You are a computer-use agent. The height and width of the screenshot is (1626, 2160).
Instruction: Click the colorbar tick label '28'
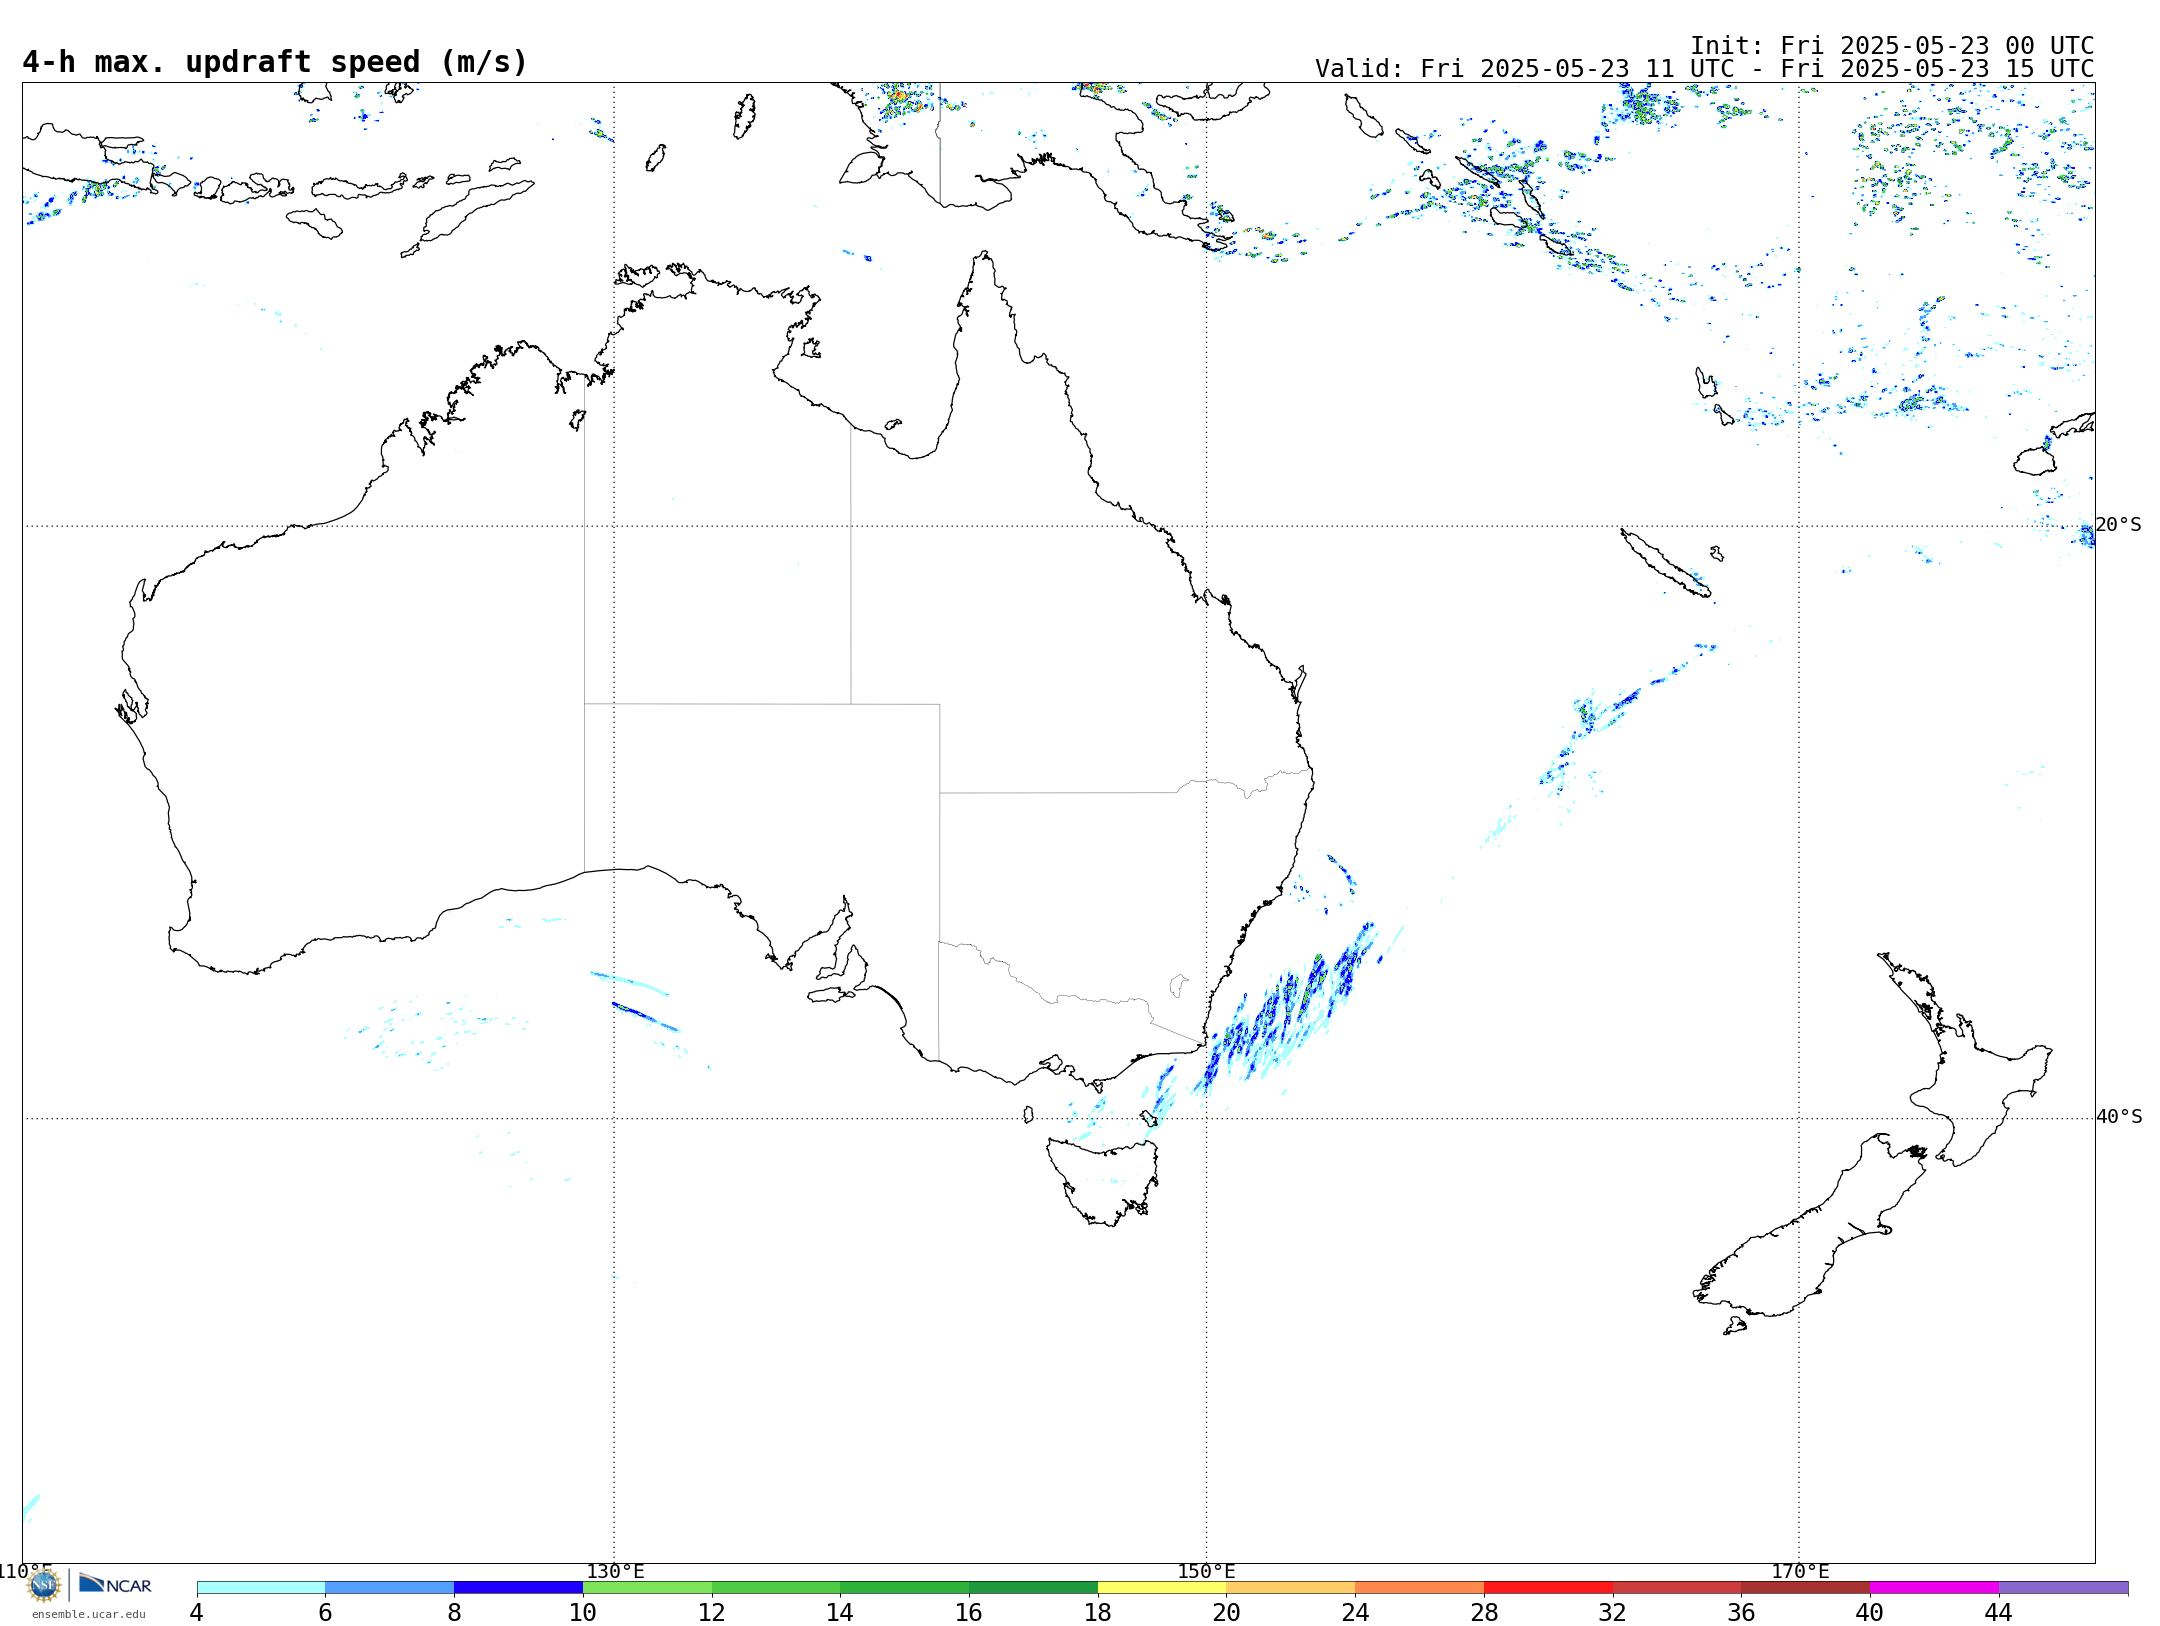1484,1612
